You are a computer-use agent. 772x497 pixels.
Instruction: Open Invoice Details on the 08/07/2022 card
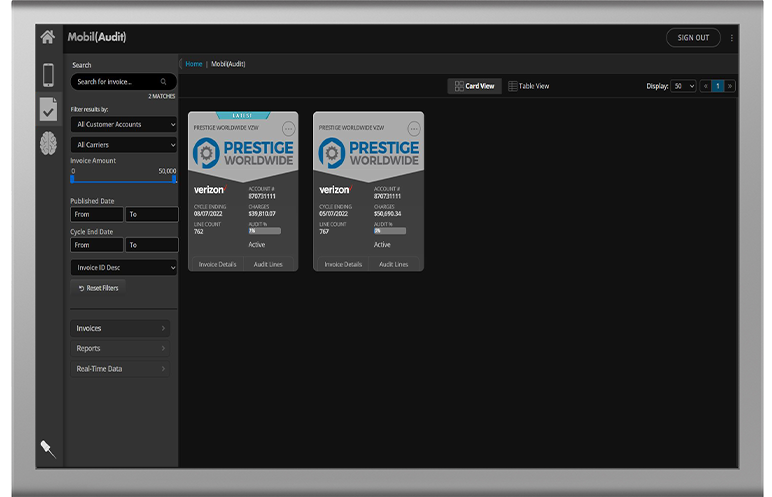coord(217,265)
